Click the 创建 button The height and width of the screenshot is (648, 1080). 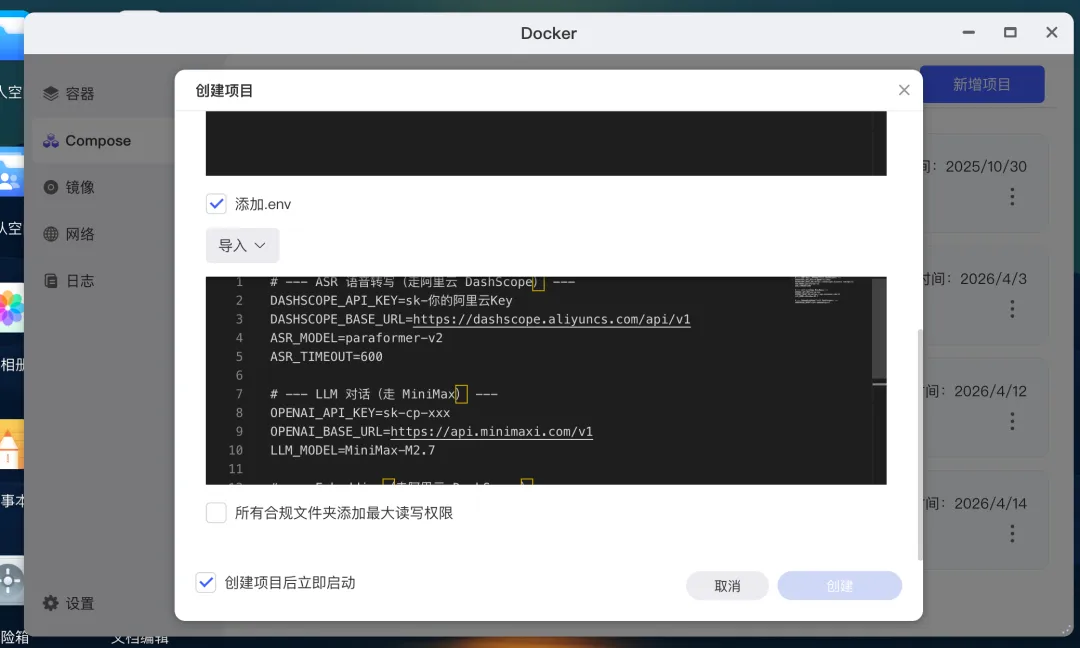point(840,585)
